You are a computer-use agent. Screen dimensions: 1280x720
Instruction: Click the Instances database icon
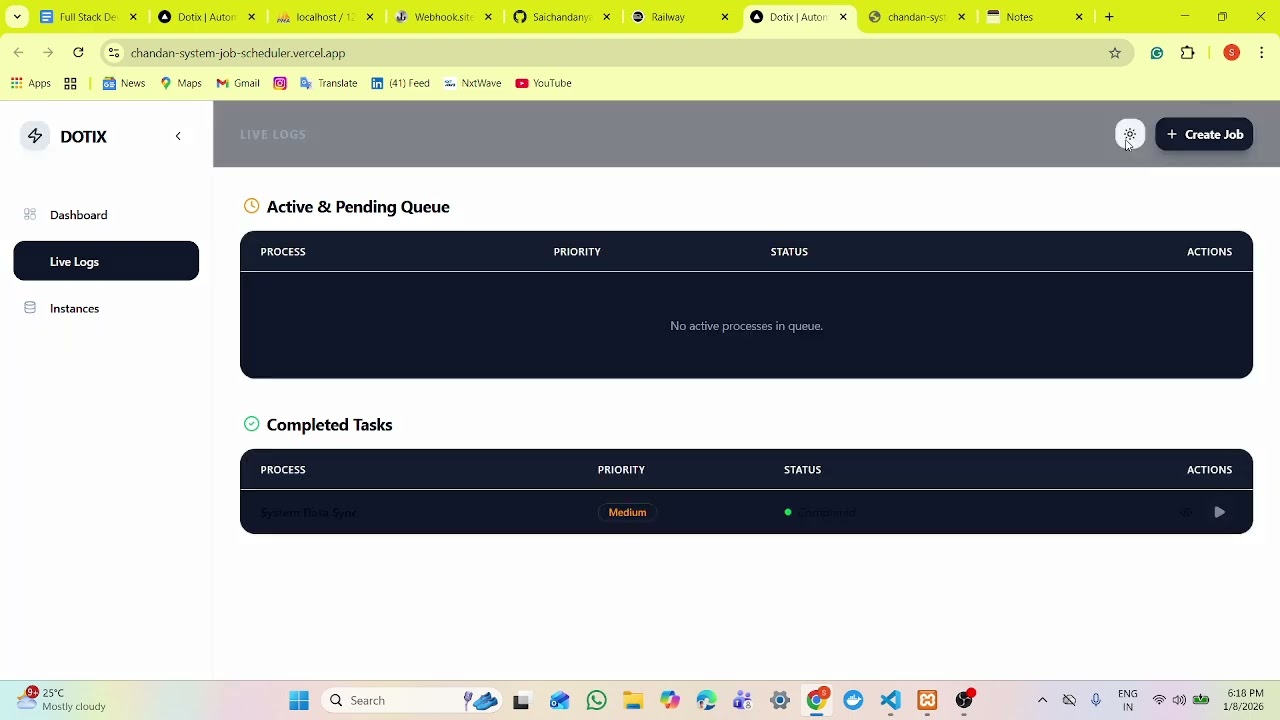pyautogui.click(x=30, y=308)
